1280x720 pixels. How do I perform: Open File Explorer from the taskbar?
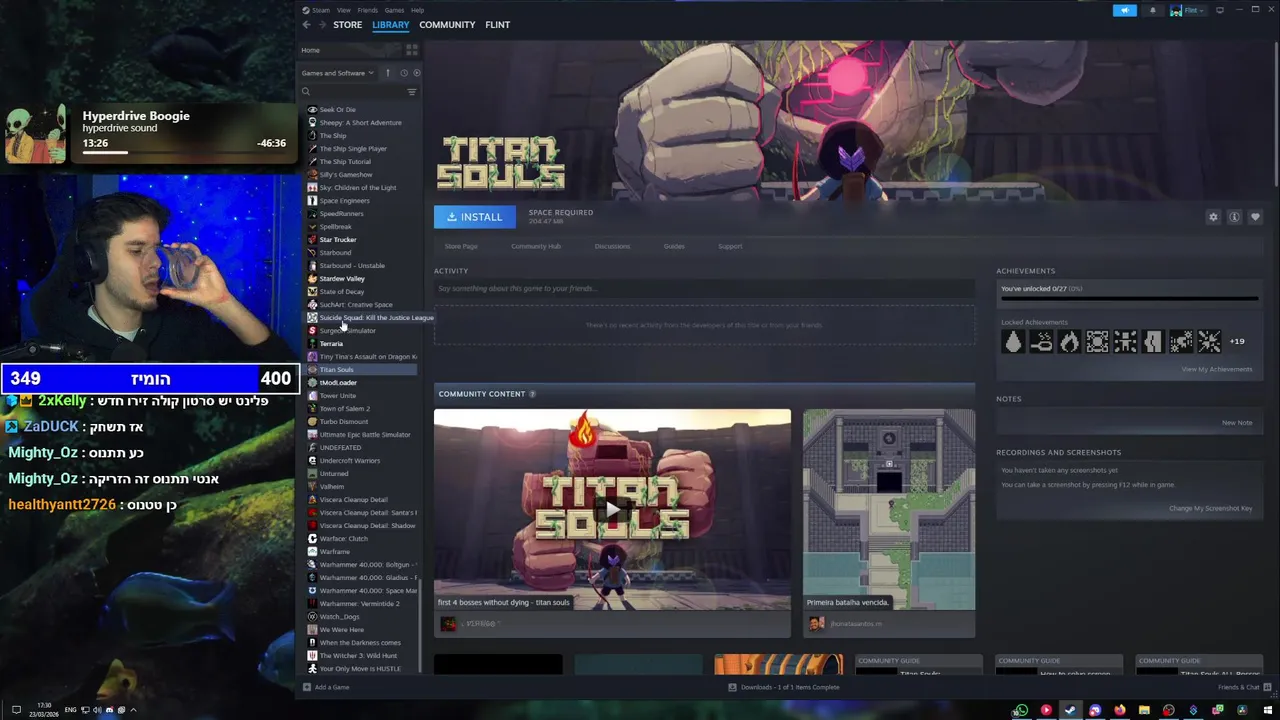(x=1144, y=710)
